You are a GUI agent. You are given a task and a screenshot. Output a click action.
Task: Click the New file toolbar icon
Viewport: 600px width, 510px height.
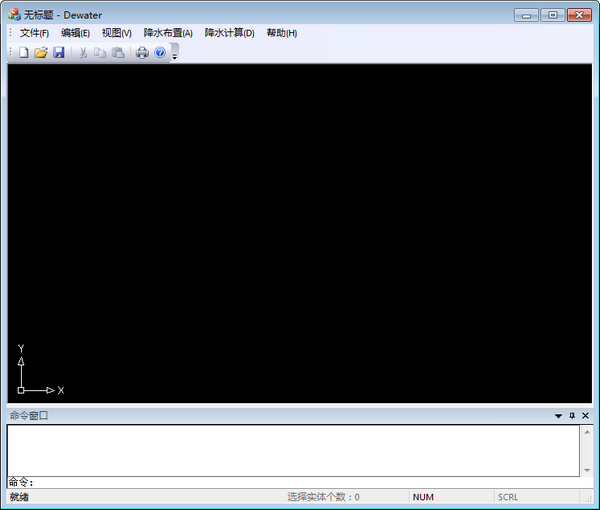click(23, 52)
